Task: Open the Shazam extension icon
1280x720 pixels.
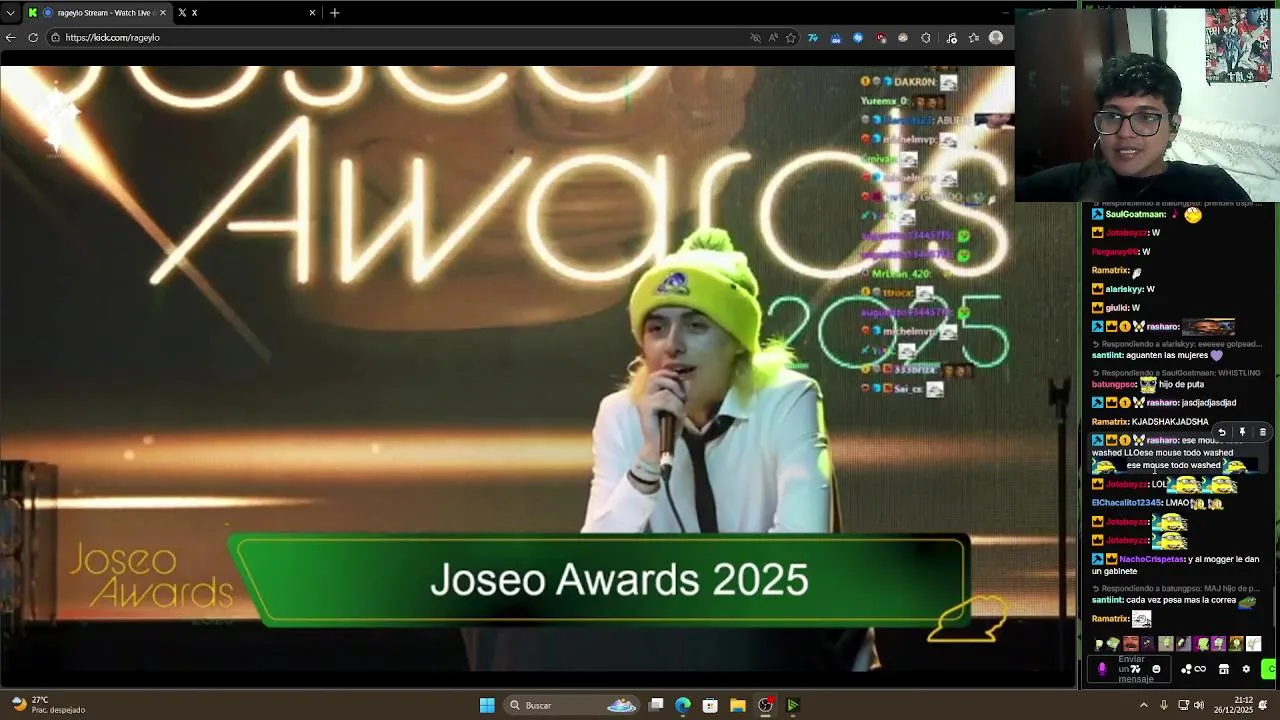Action: (x=858, y=38)
